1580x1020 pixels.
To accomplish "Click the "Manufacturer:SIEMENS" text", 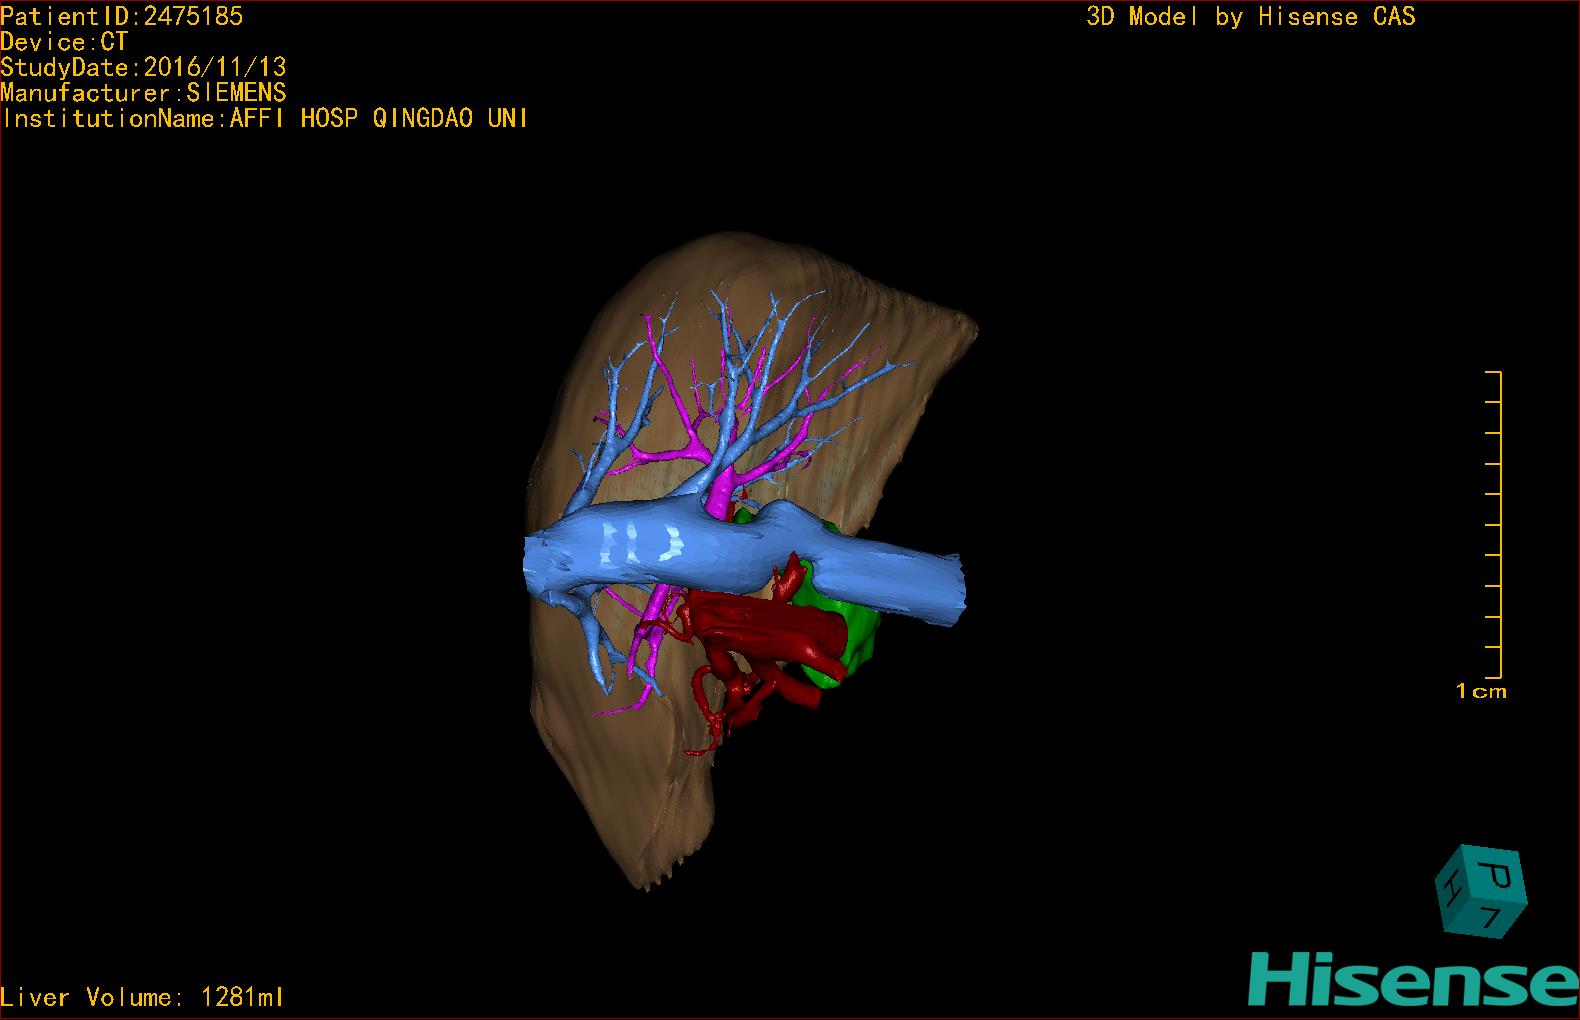I will click(x=143, y=93).
